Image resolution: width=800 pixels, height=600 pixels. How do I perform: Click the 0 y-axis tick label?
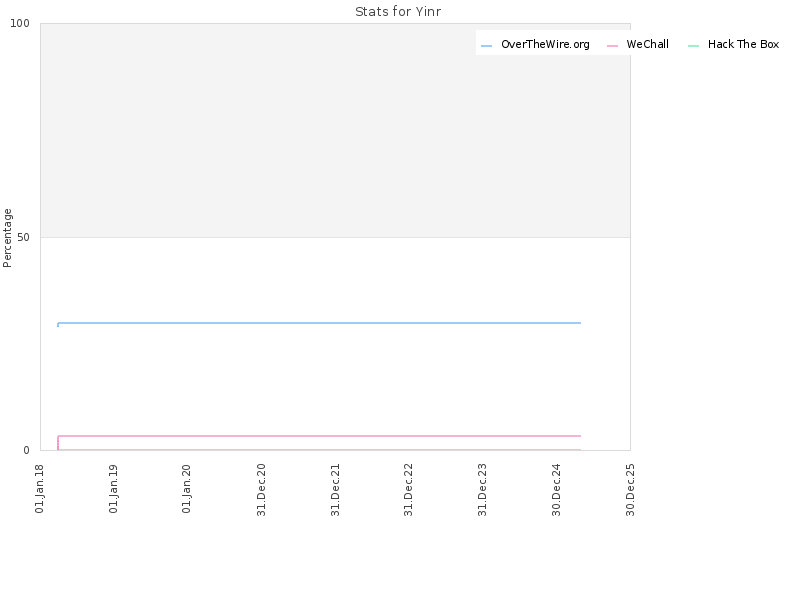pyautogui.click(x=27, y=450)
